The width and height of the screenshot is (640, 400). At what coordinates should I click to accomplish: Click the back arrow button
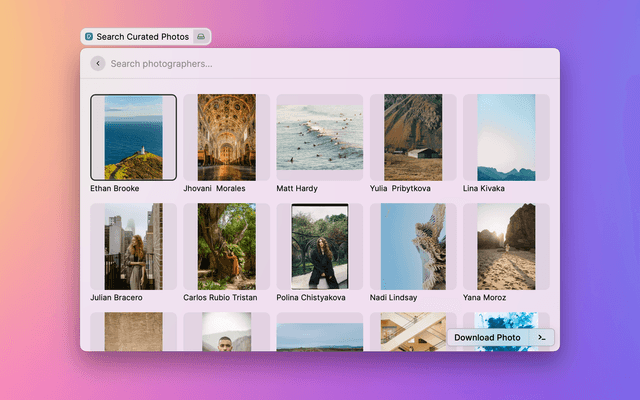[x=97, y=63]
